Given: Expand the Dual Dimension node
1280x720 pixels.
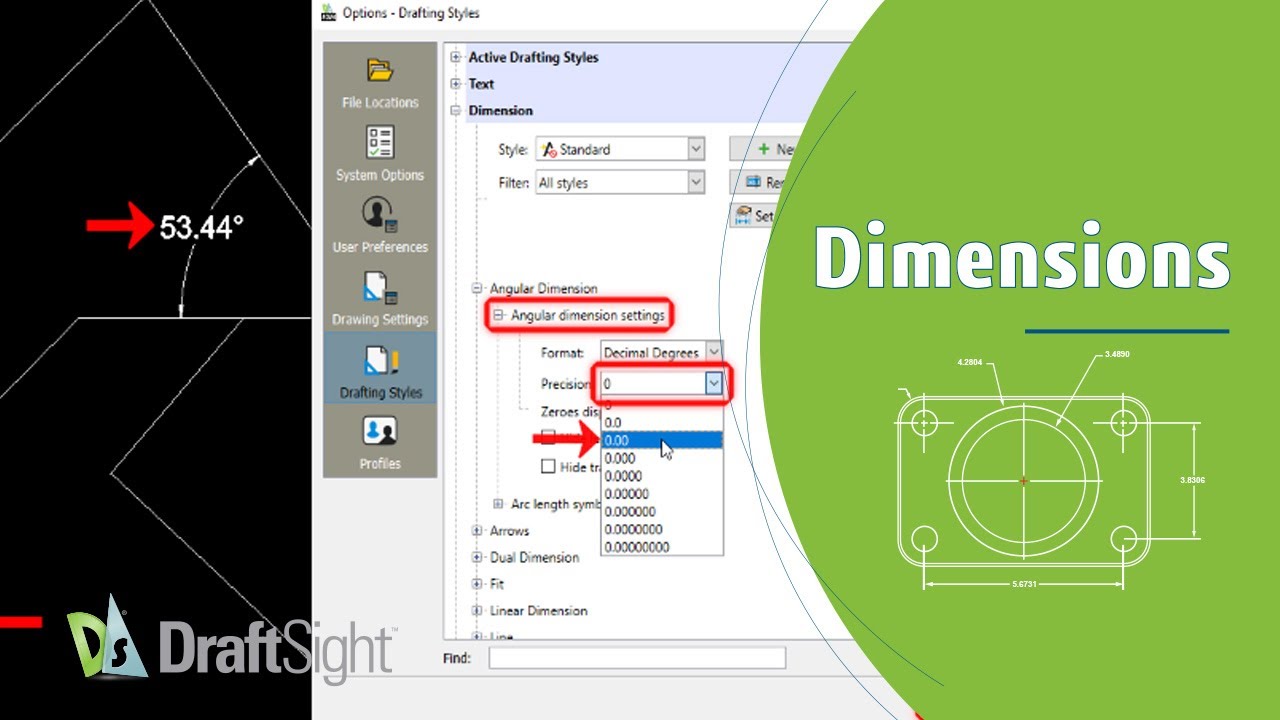Looking at the screenshot, I should point(478,558).
